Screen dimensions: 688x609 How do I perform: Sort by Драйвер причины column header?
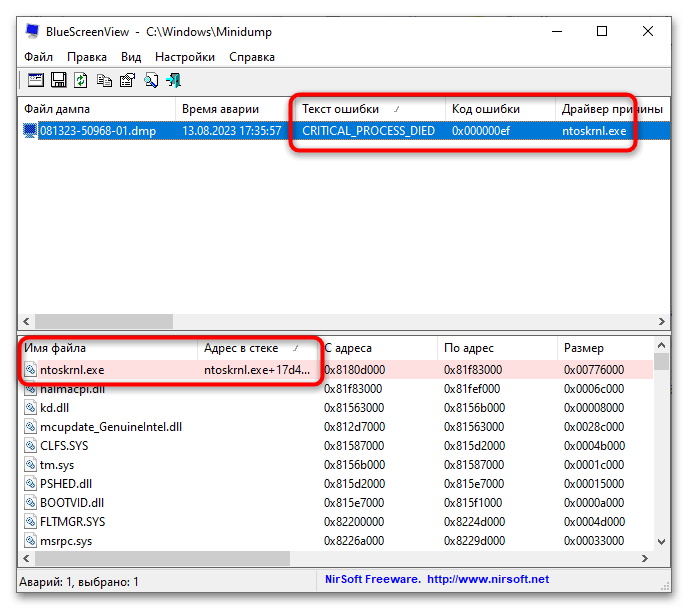coord(613,109)
